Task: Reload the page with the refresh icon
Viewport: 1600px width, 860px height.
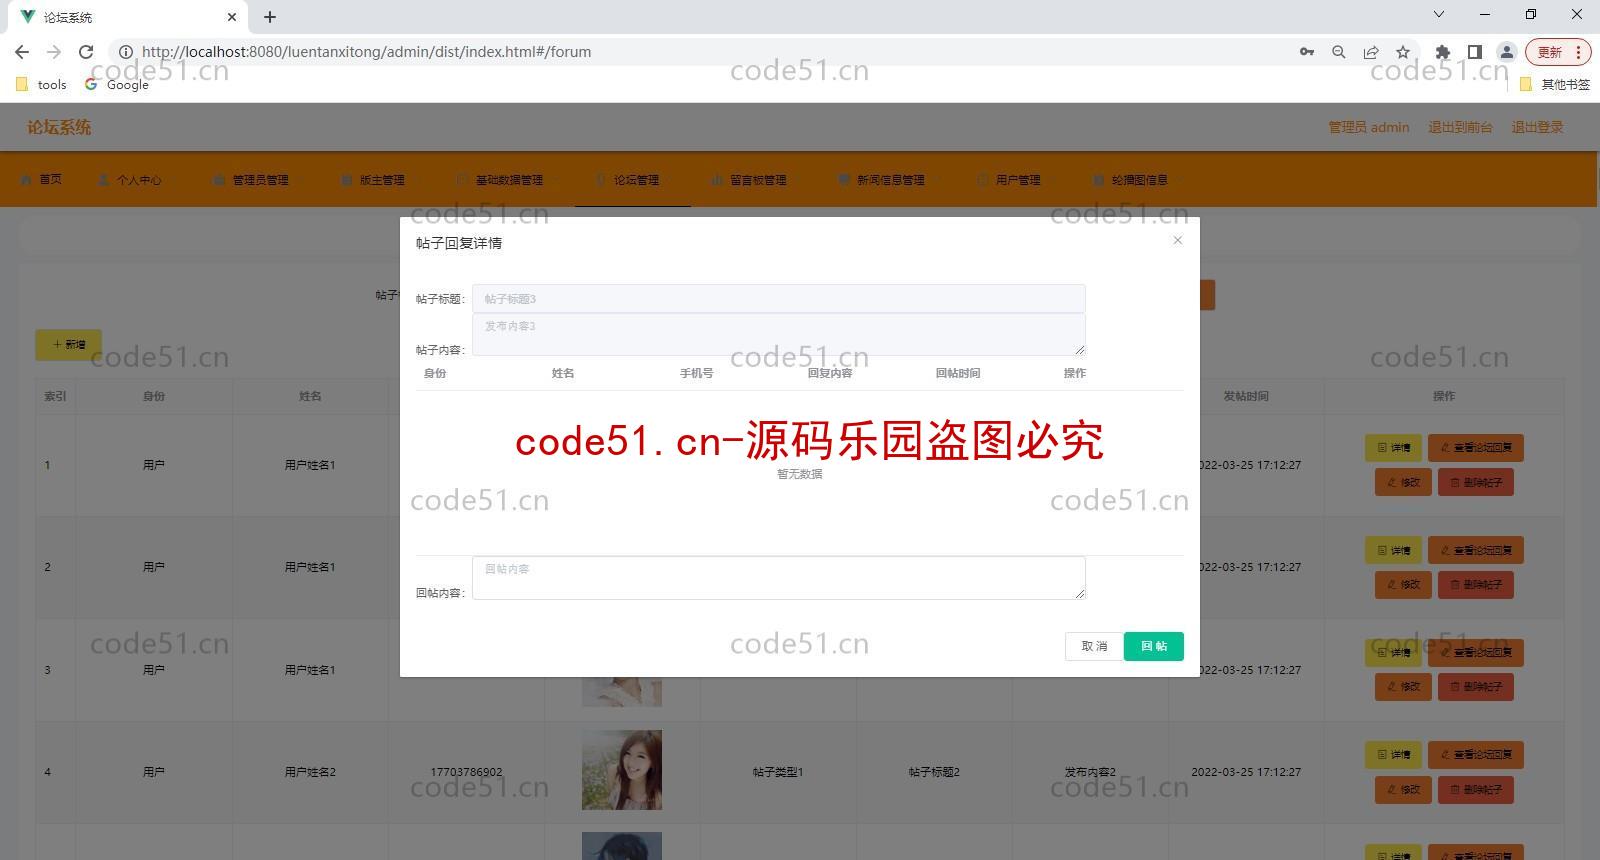Action: [x=86, y=52]
